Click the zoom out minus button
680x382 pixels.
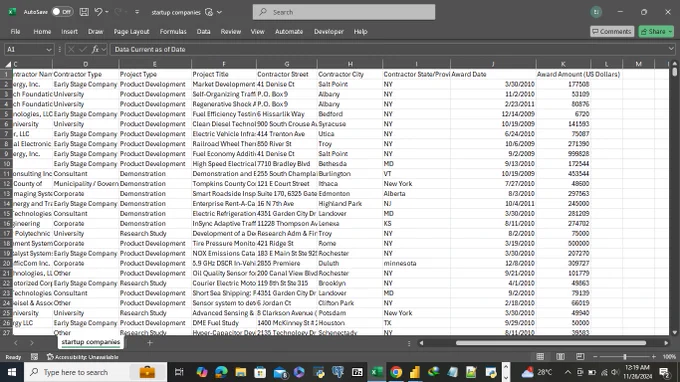595,356
